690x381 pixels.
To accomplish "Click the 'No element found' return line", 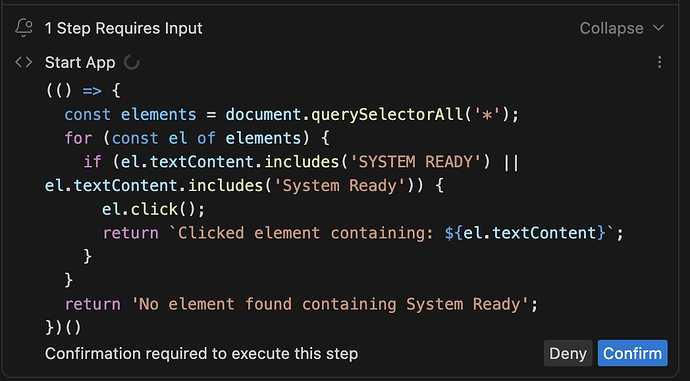I will 301,304.
